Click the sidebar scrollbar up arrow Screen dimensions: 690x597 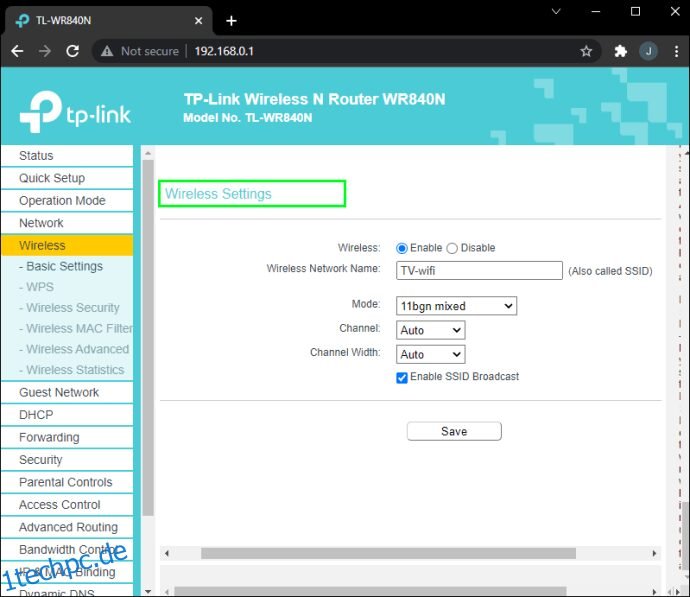click(148, 153)
